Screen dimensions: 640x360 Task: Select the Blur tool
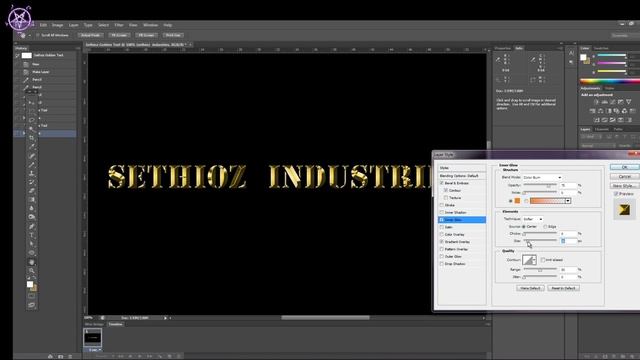32,209
